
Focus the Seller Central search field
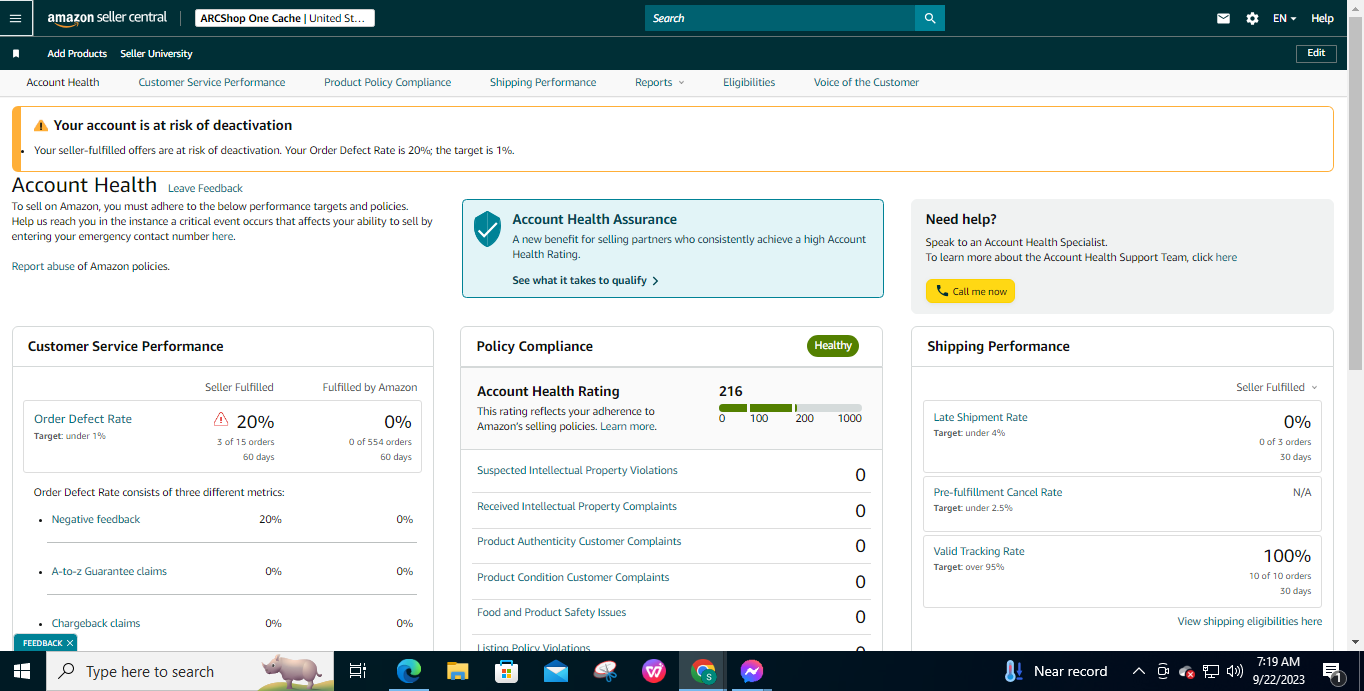780,18
